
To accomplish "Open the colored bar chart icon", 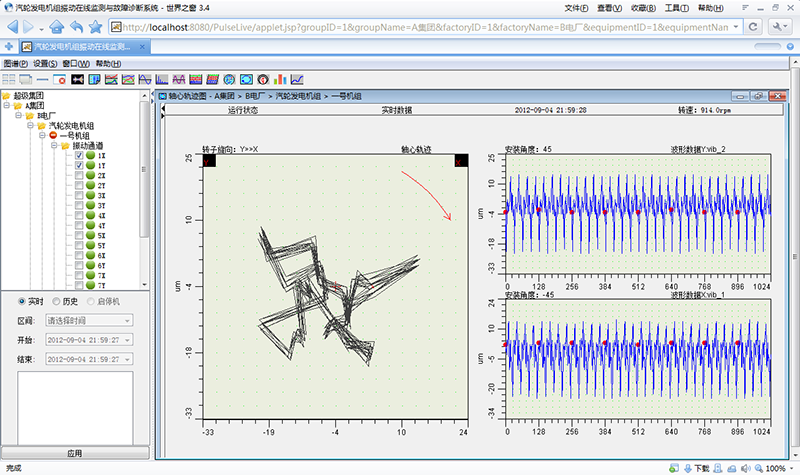I will coord(280,79).
